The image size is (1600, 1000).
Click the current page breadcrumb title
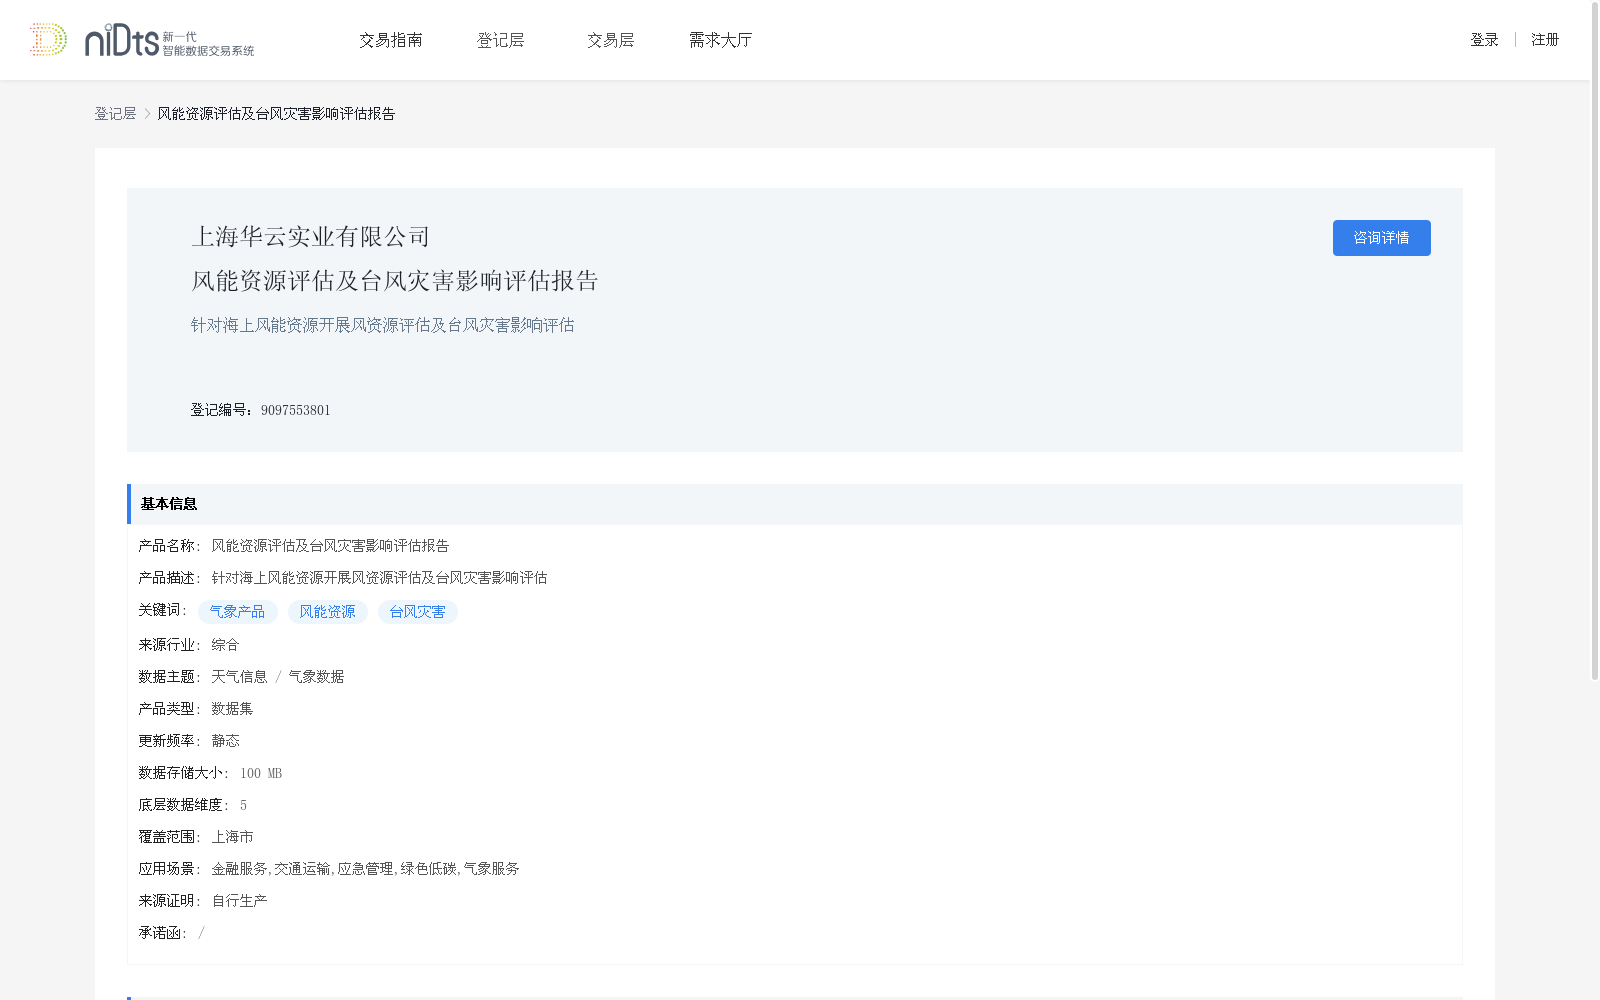point(276,114)
